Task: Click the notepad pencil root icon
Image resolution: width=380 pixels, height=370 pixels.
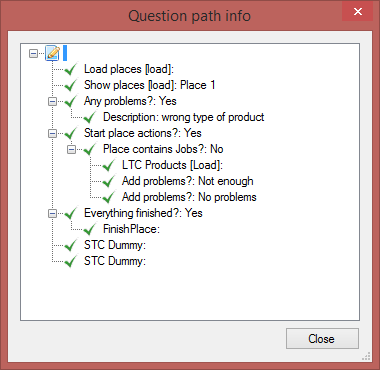Action: tap(53, 53)
